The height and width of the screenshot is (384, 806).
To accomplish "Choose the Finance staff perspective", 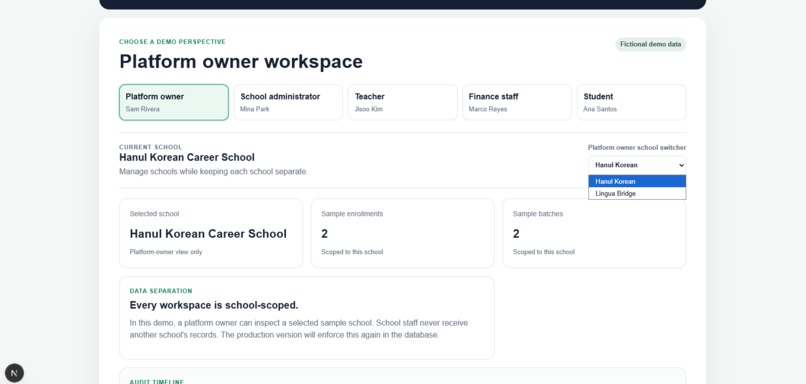I will 517,102.
